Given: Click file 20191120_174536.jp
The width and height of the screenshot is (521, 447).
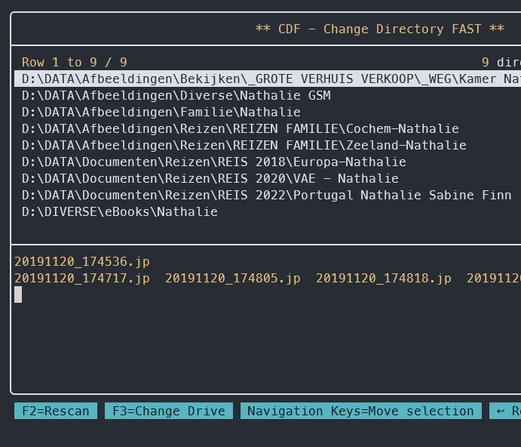Looking at the screenshot, I should click(x=82, y=262).
